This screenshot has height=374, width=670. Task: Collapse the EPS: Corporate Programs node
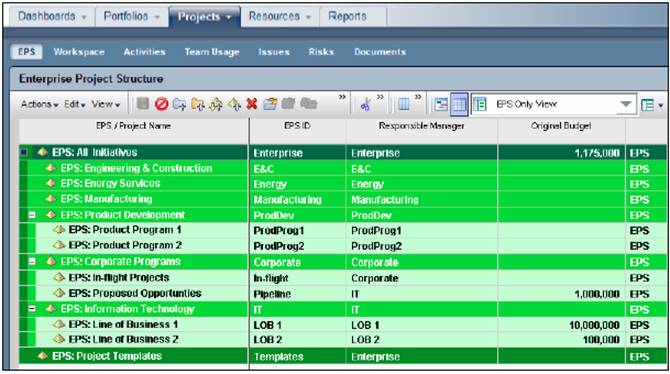(32, 261)
